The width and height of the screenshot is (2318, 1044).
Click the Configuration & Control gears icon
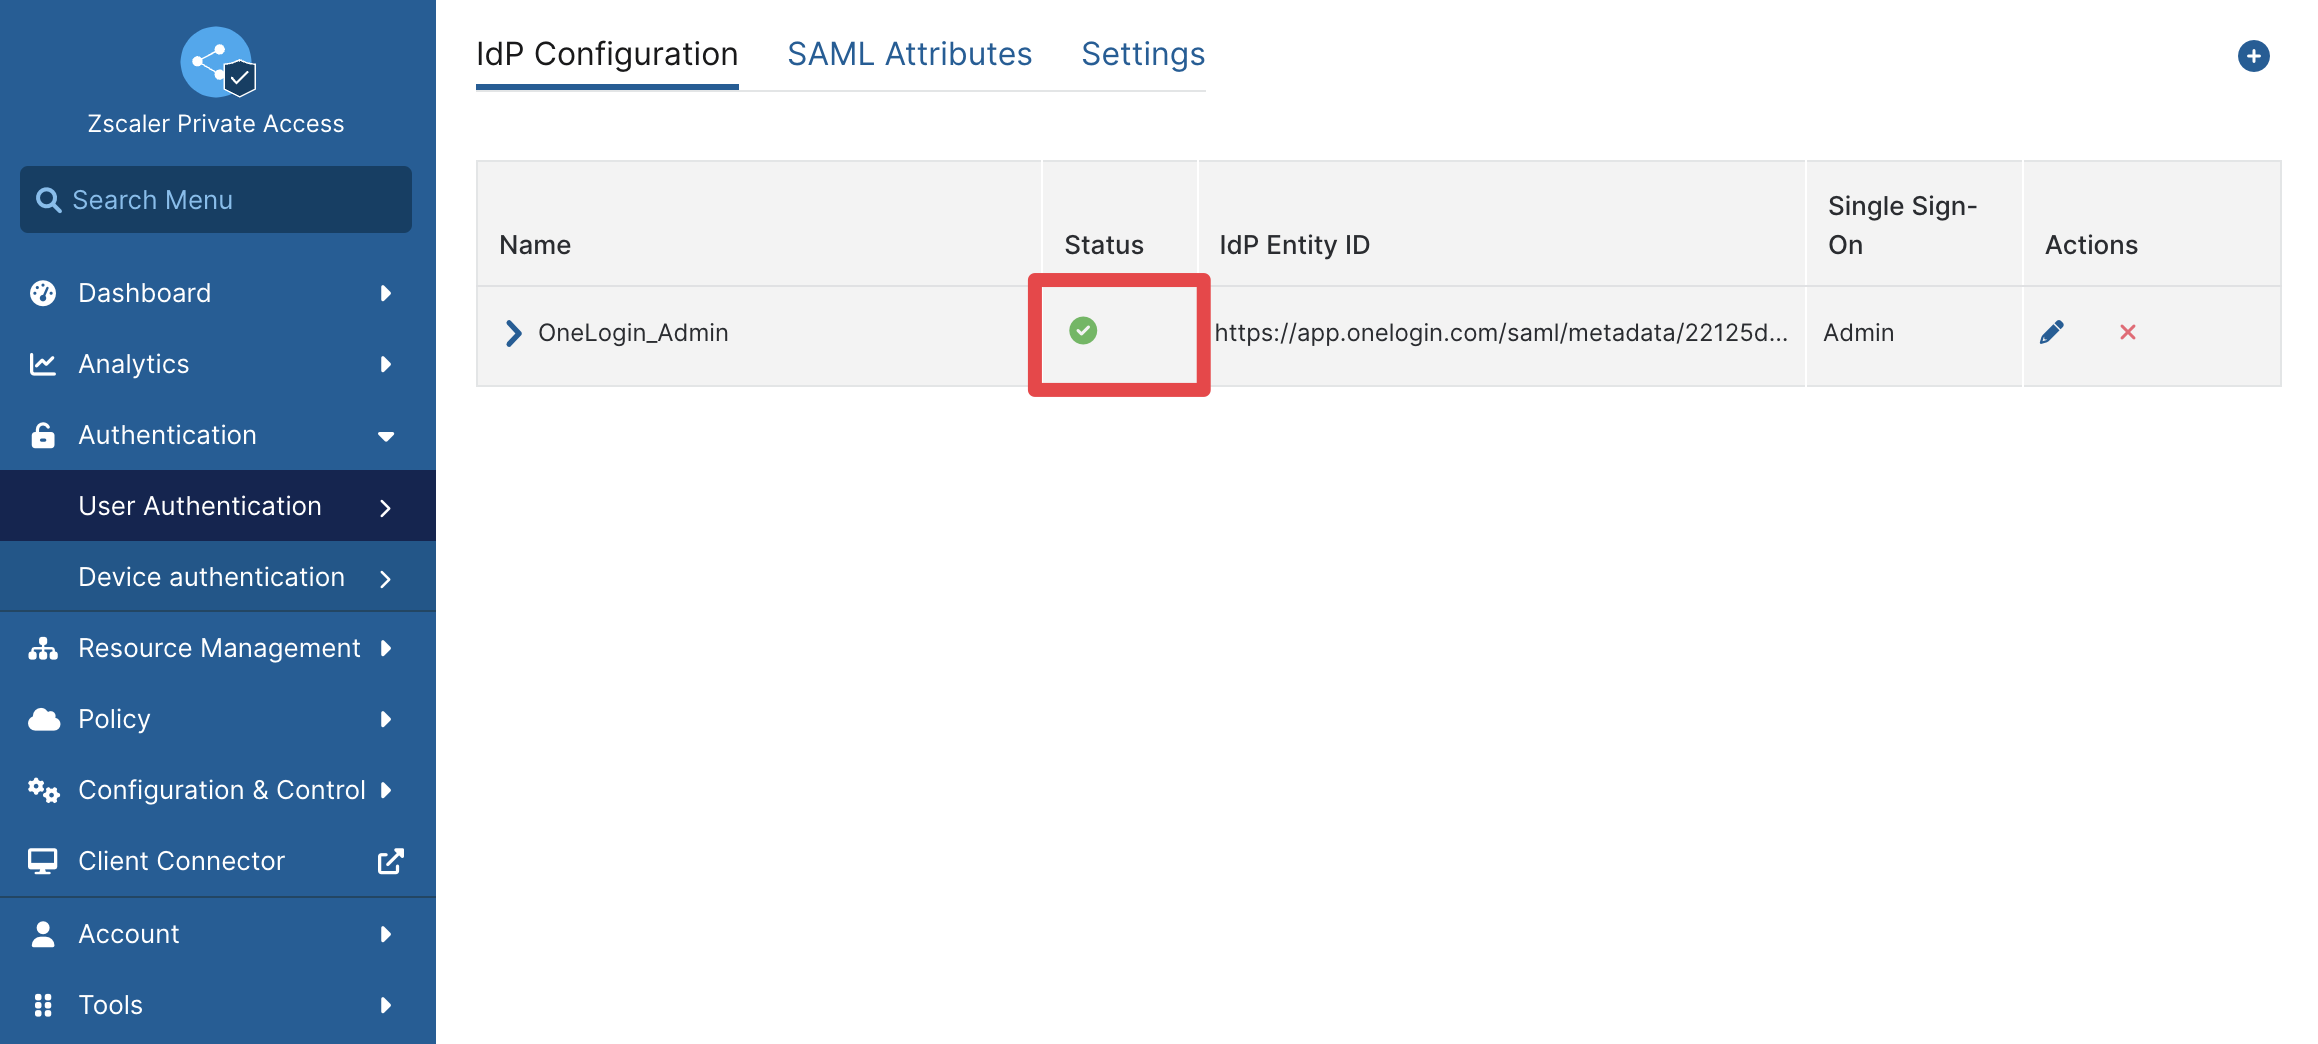point(44,790)
